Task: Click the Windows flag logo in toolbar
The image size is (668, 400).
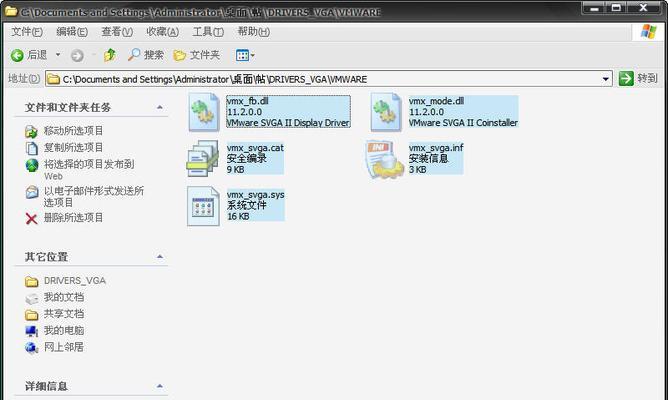Action: point(648,32)
